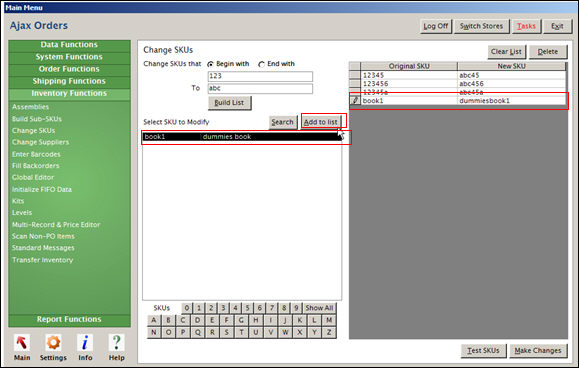Click the To text field containing abc

(260, 88)
